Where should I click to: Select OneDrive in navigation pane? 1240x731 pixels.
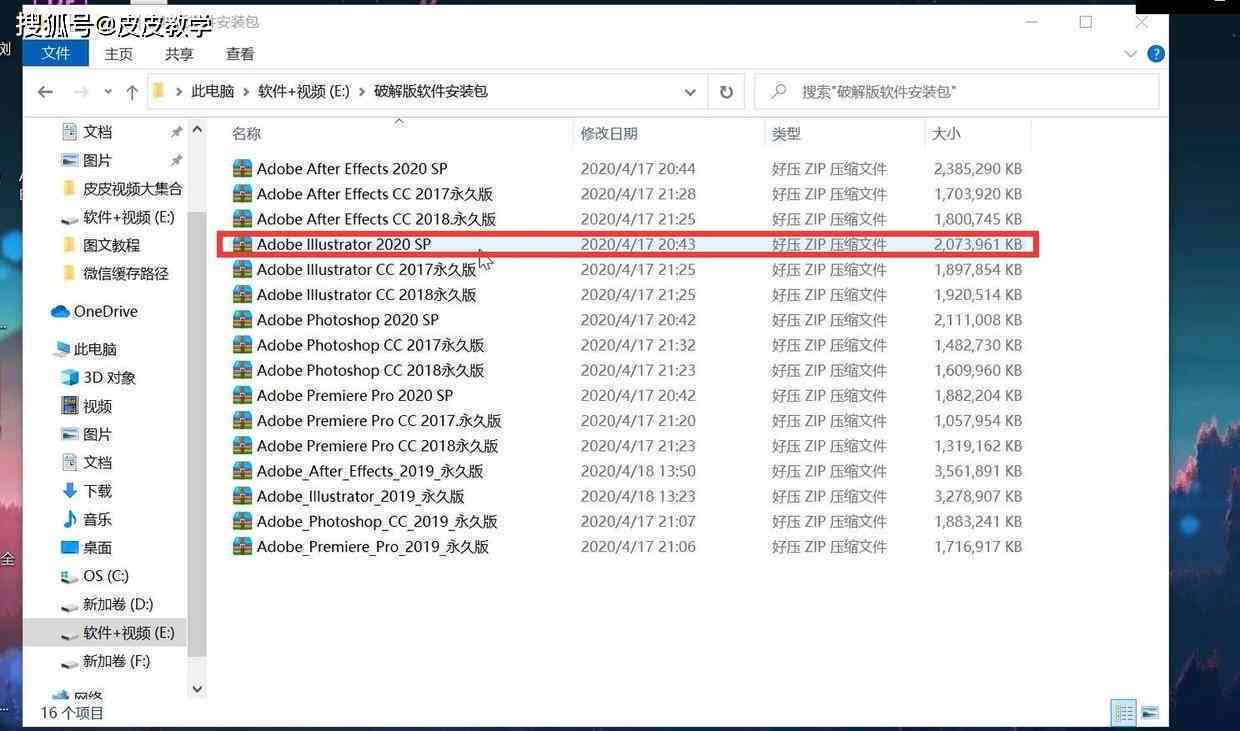point(105,312)
